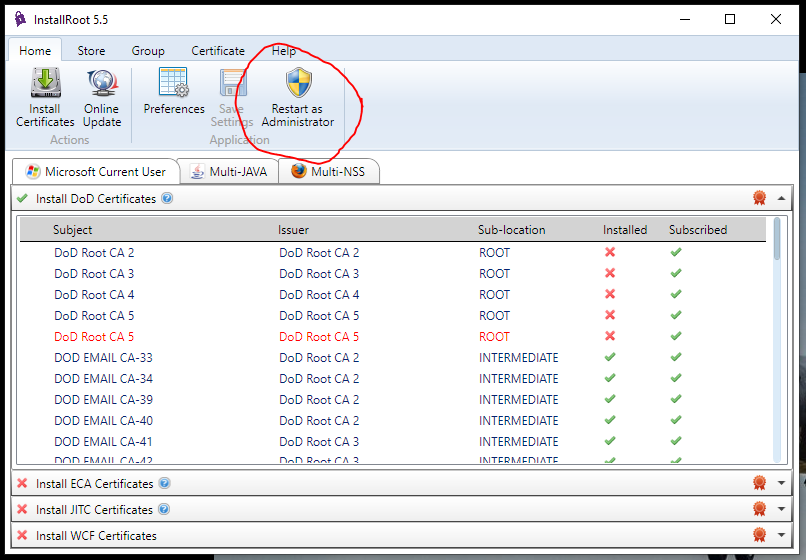Click the Install Certificates icon
Viewport: 806px width, 560px height.
pos(45,82)
